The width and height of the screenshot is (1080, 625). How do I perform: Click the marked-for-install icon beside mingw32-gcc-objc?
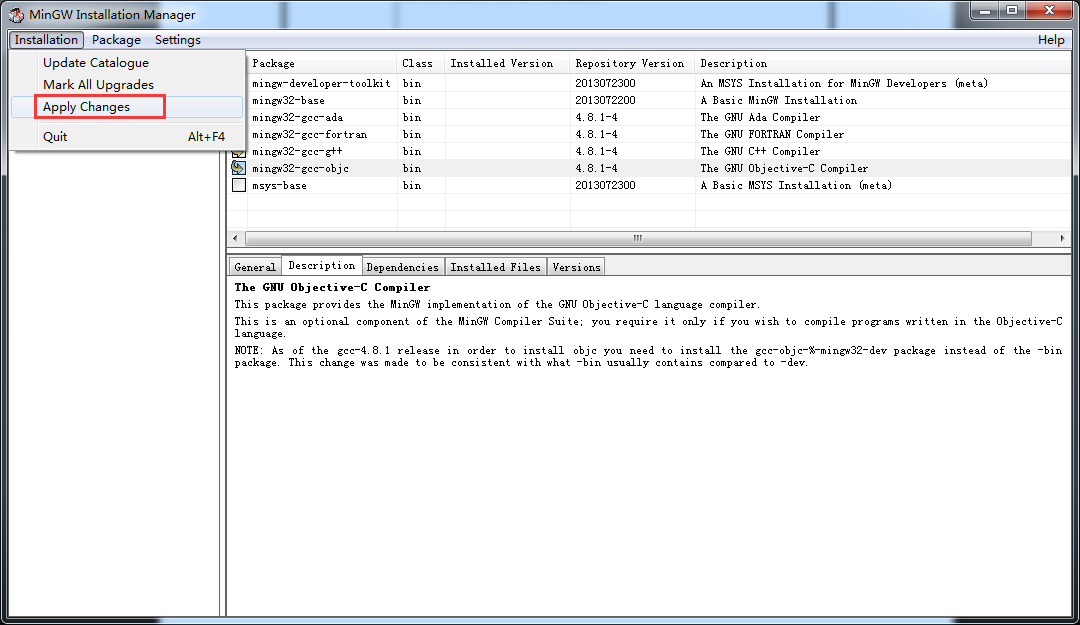(x=238, y=168)
